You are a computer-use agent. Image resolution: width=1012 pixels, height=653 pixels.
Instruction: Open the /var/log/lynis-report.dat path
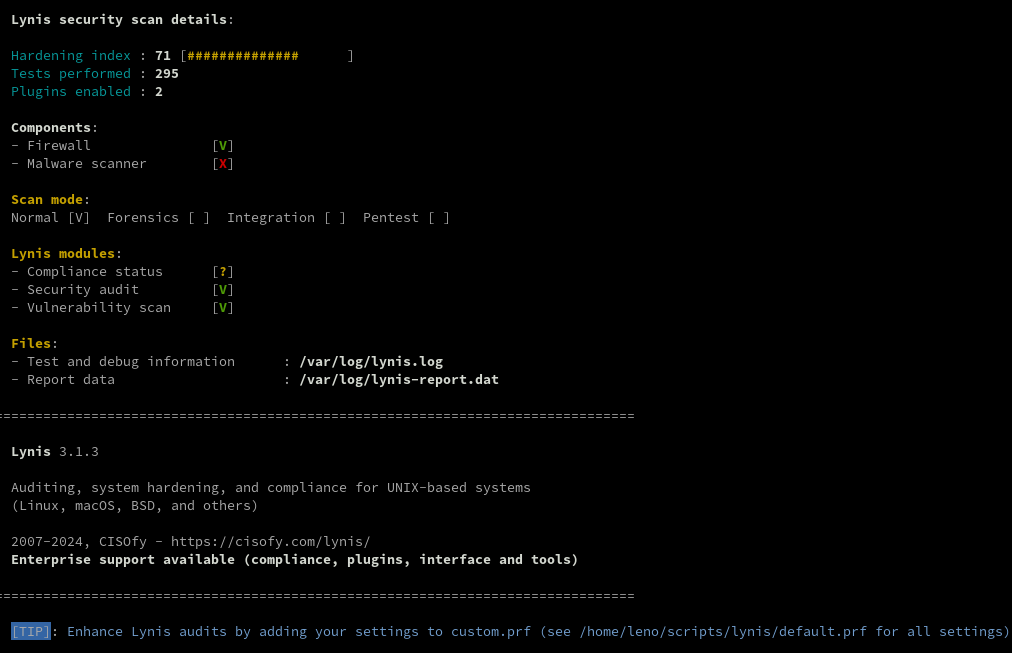399,380
